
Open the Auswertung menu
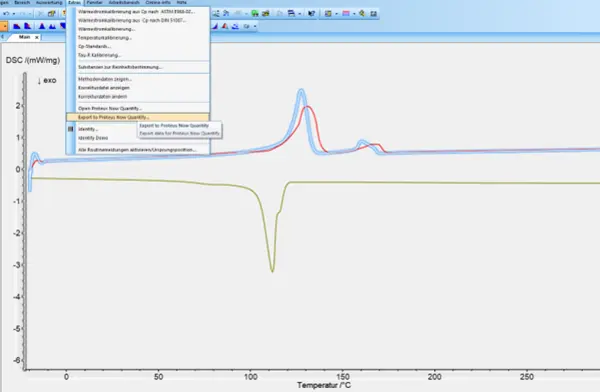(x=49, y=2)
